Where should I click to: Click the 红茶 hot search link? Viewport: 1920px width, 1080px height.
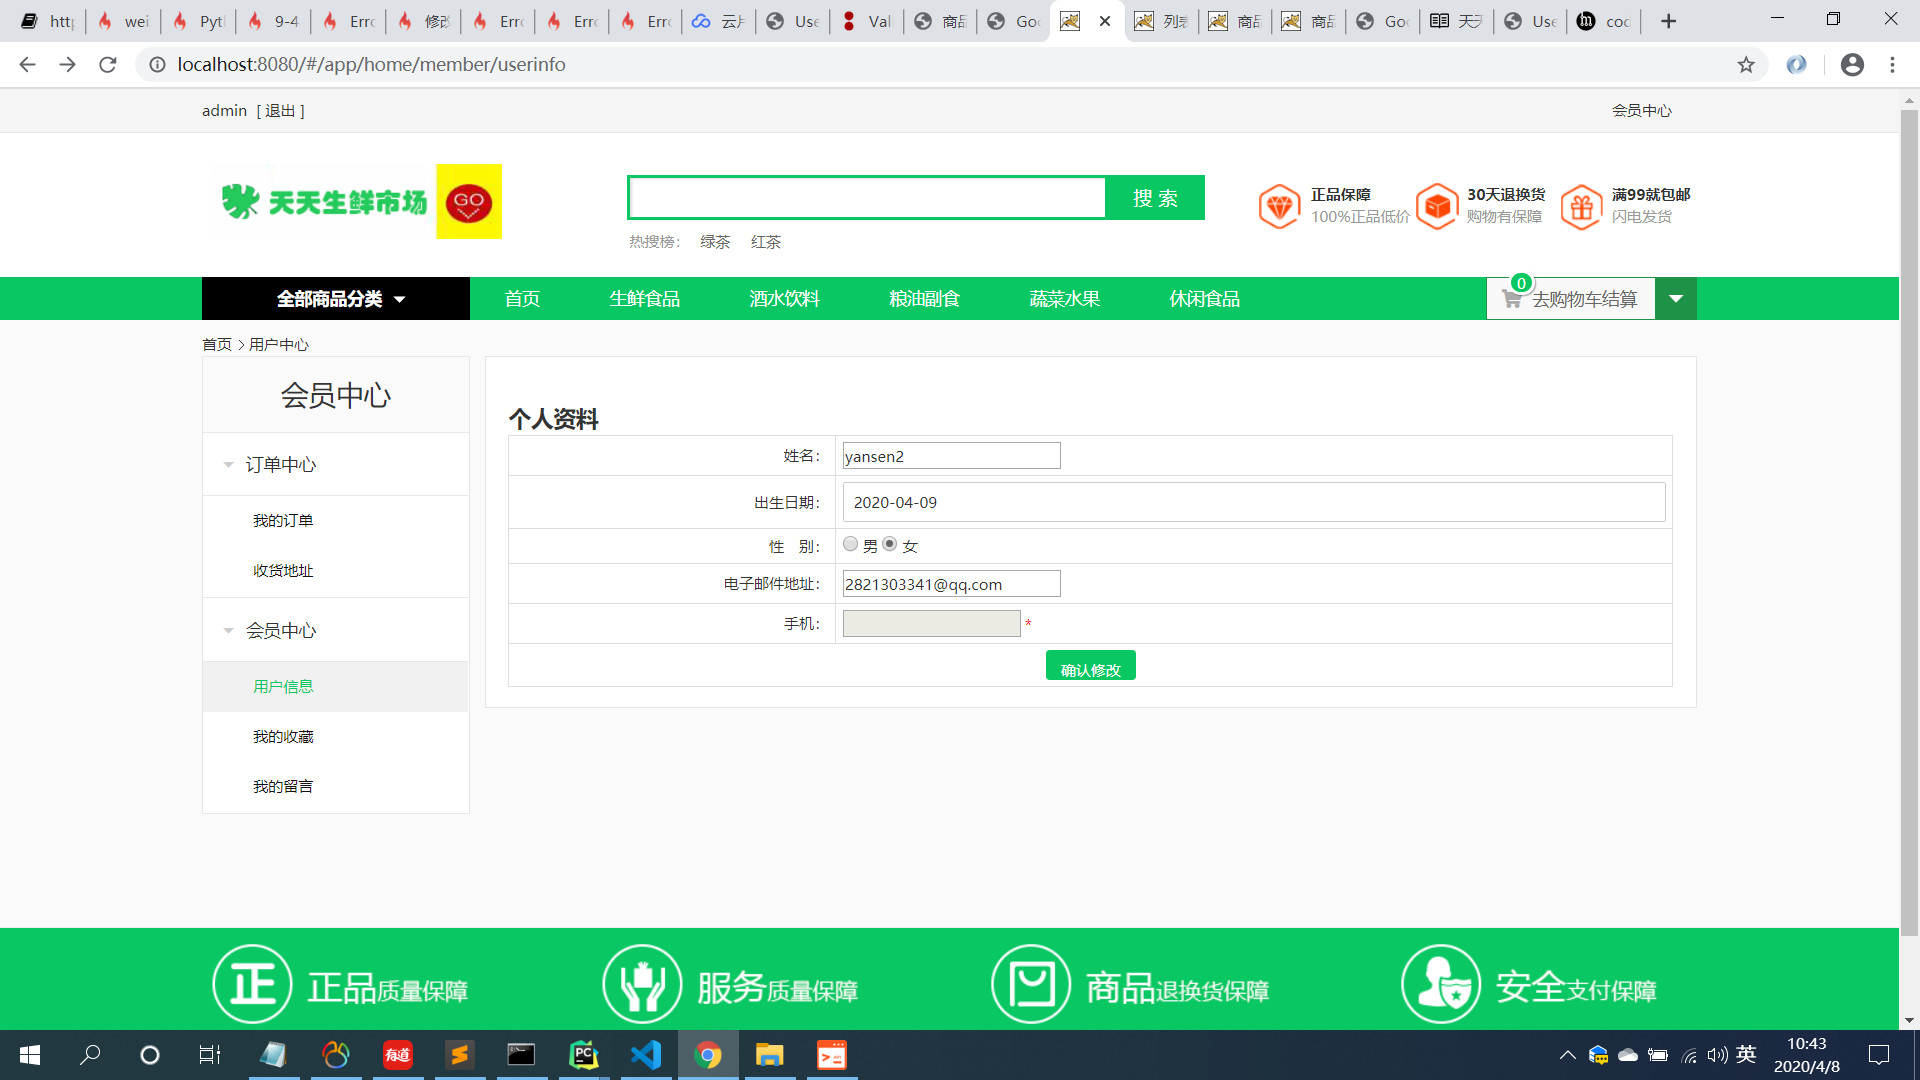click(766, 242)
